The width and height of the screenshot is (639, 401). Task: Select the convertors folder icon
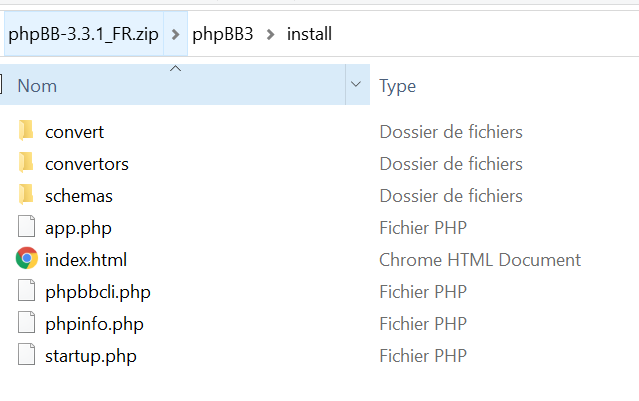(x=26, y=163)
